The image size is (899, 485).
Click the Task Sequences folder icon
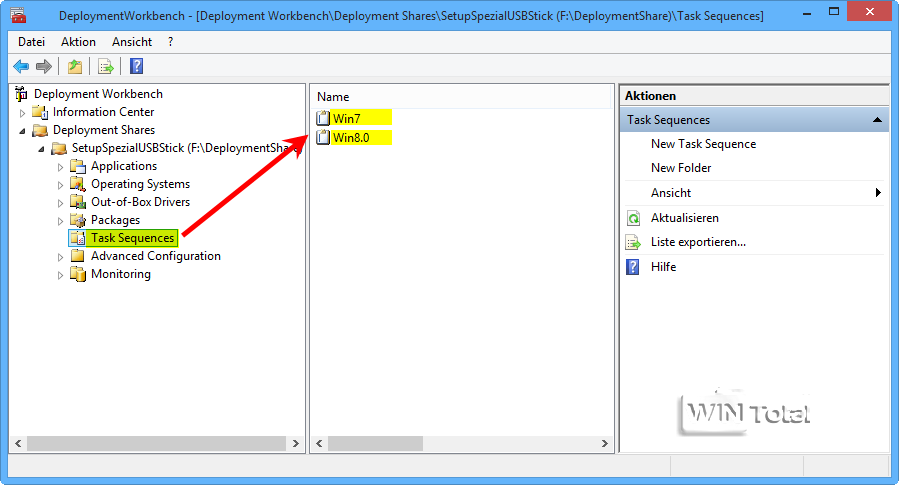click(x=77, y=238)
